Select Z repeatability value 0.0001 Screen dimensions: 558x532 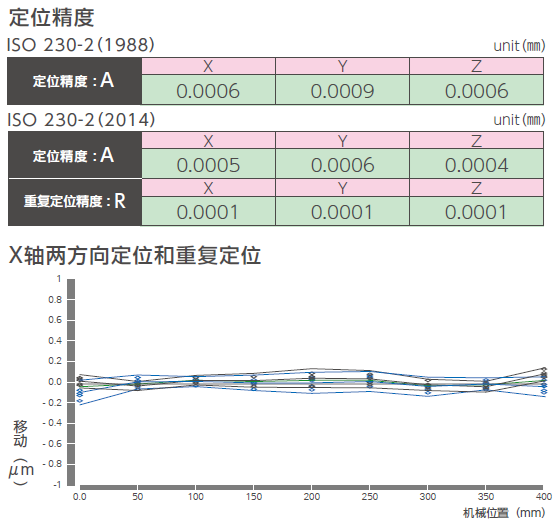click(476, 212)
